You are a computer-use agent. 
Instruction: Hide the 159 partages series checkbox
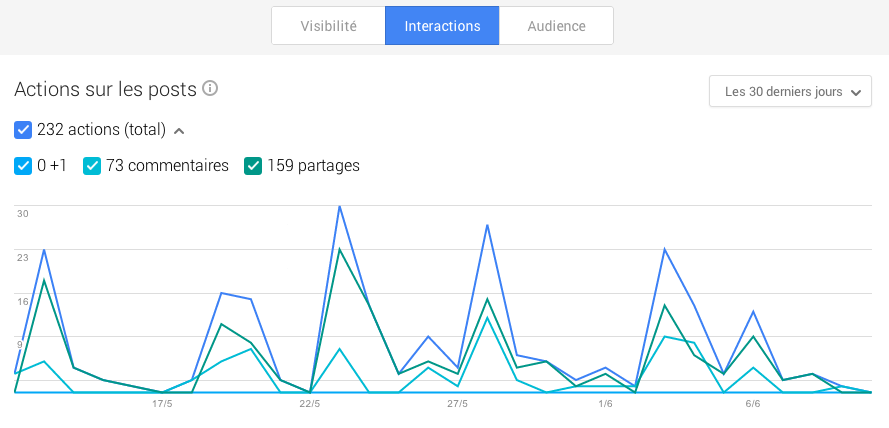click(253, 166)
